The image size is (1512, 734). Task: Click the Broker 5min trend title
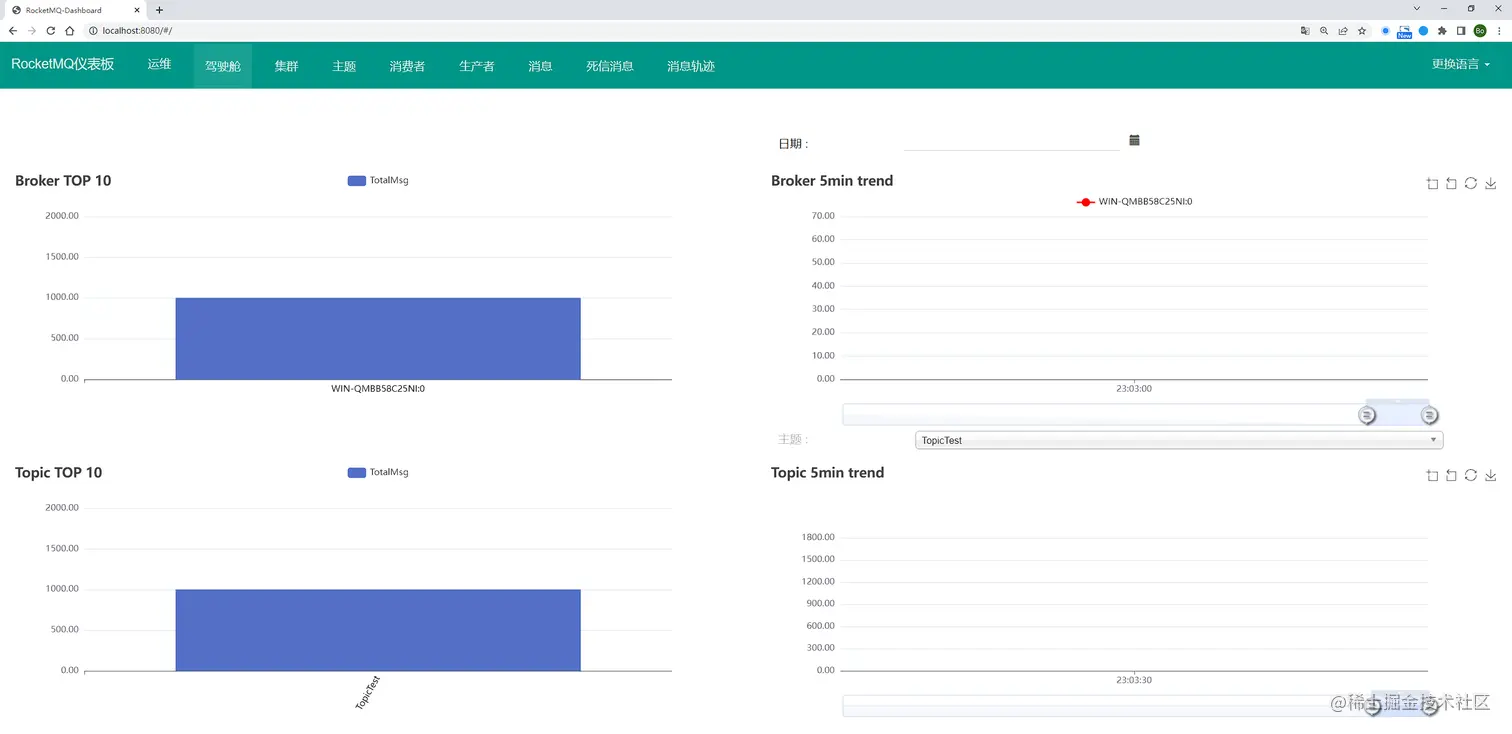(x=832, y=181)
